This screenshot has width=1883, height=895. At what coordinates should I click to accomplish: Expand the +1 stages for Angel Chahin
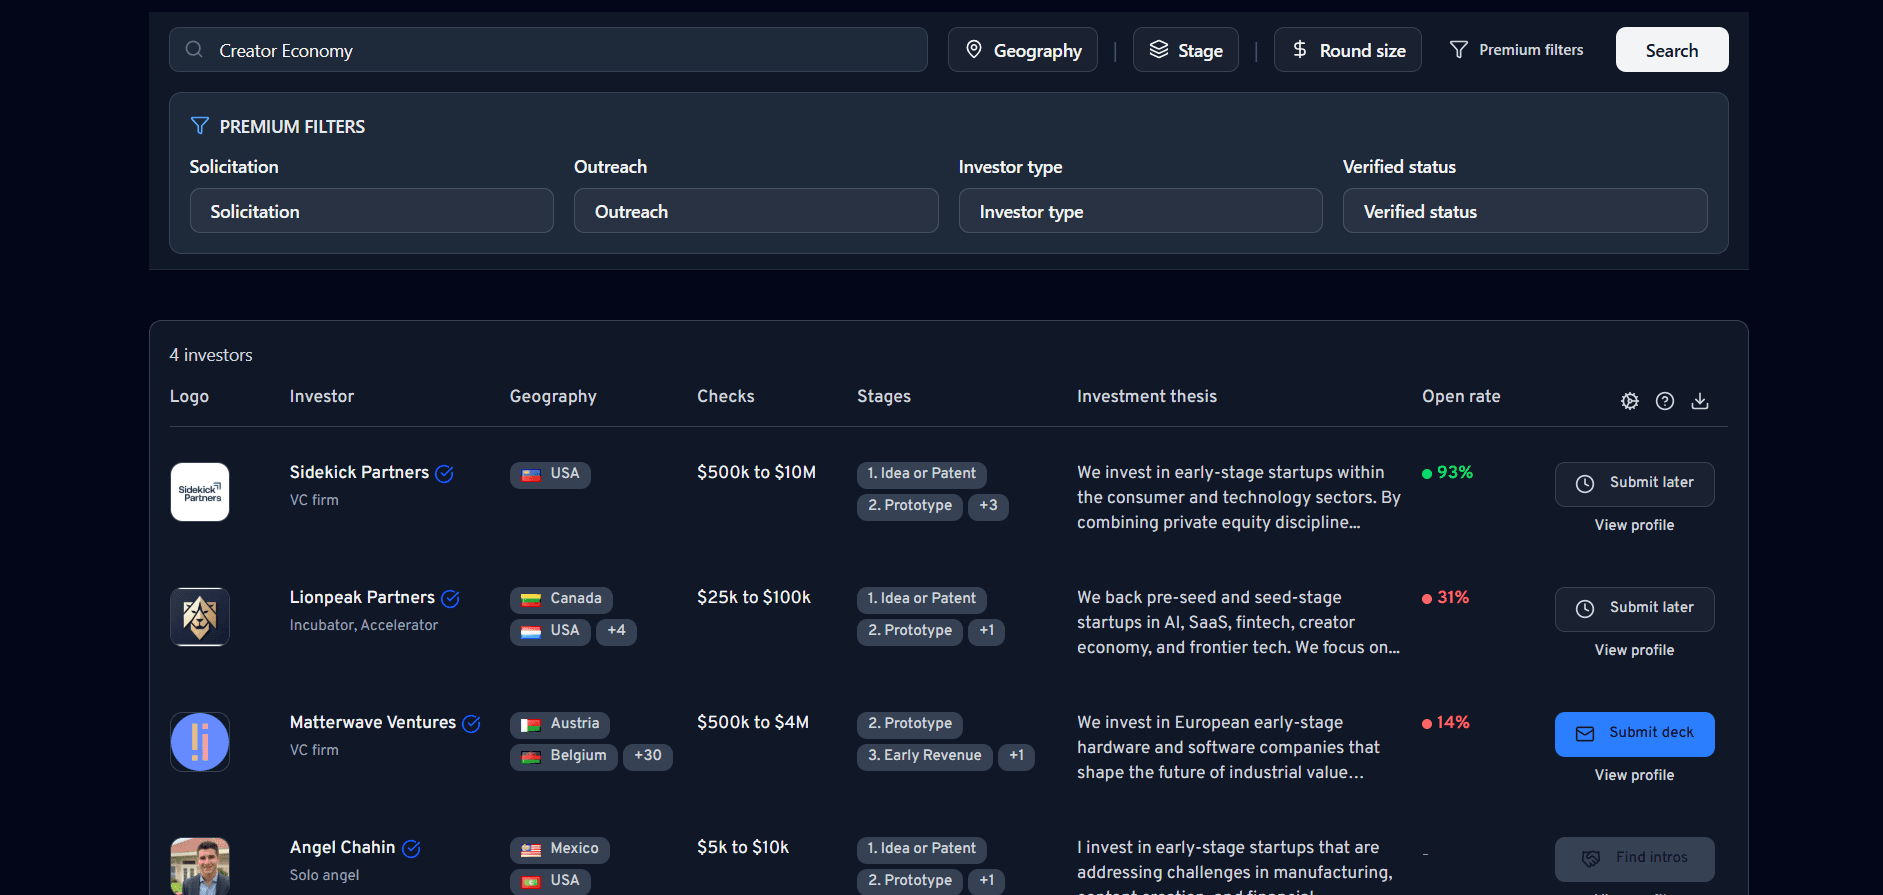tap(987, 881)
